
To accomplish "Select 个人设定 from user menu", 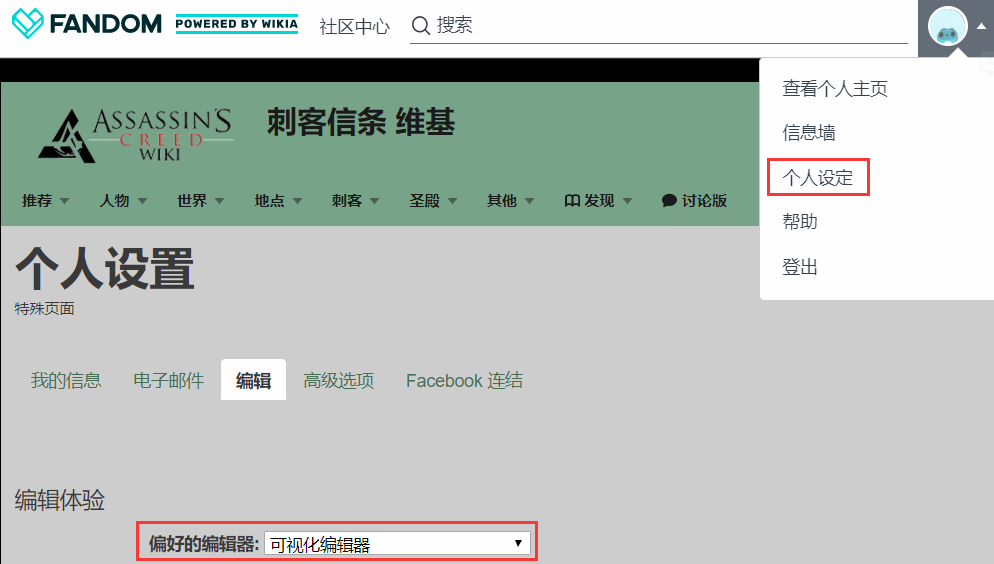I will pyautogui.click(x=817, y=178).
